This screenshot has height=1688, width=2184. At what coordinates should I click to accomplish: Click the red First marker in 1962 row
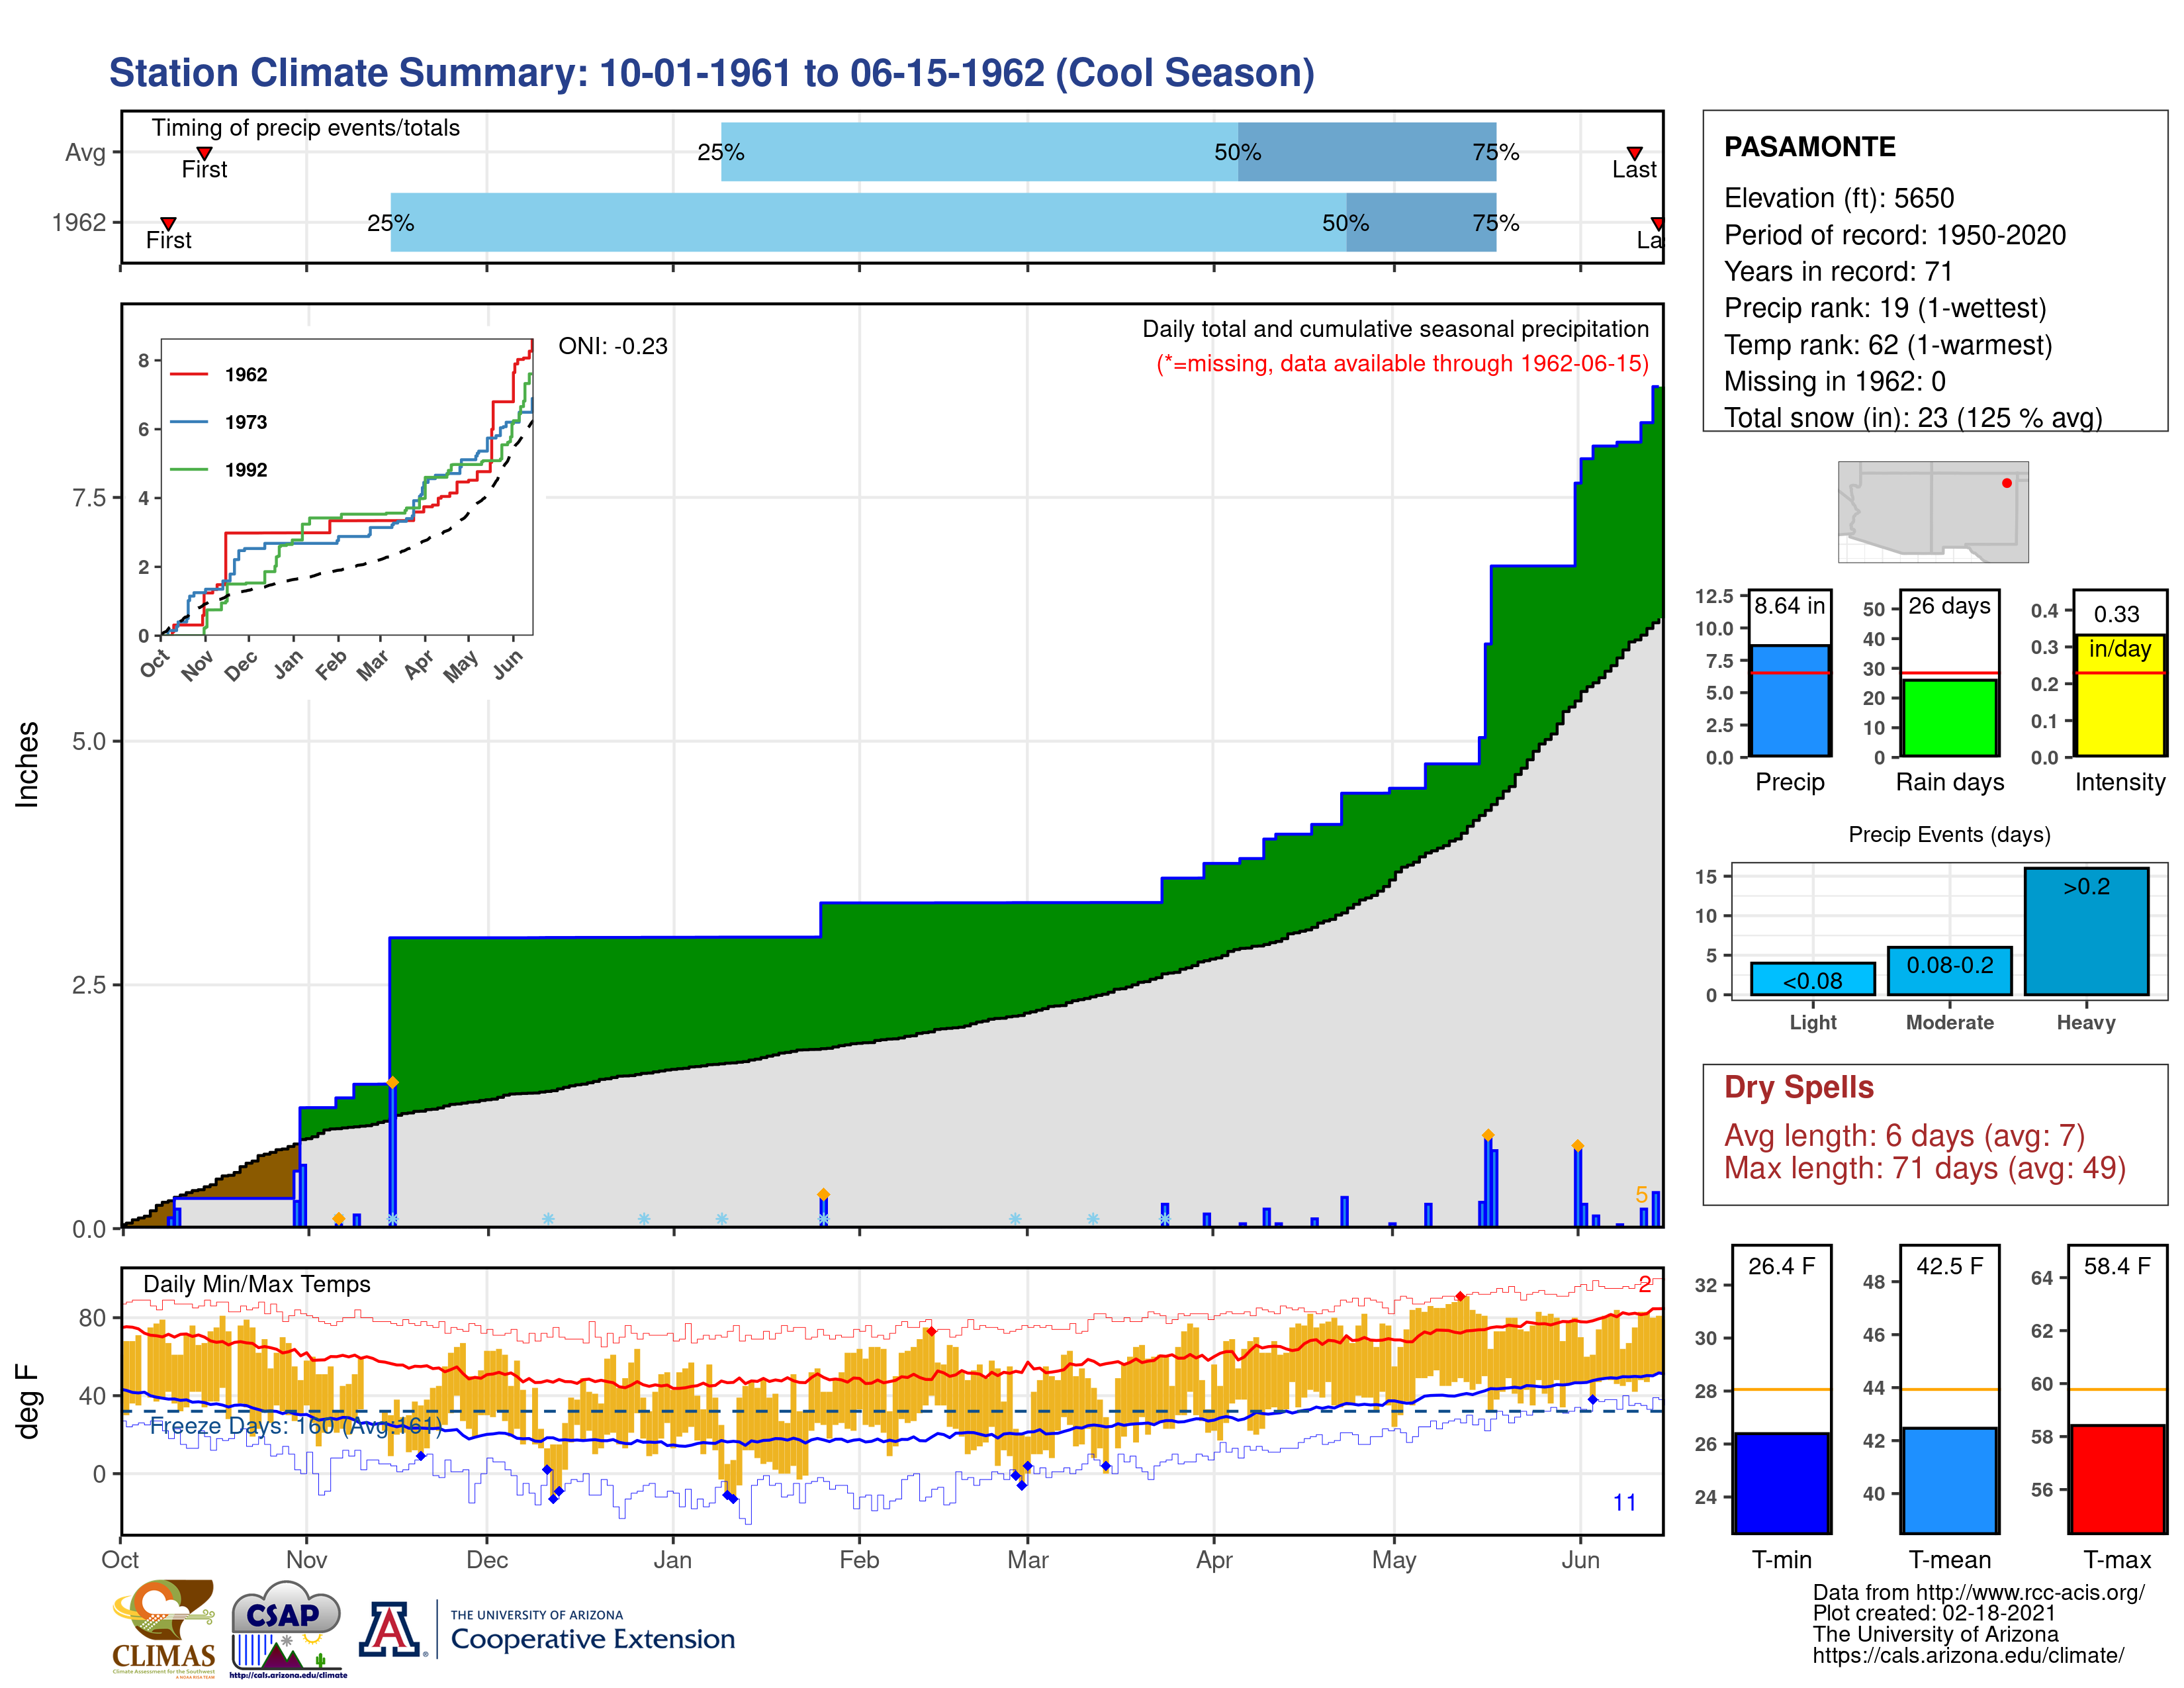(x=168, y=223)
